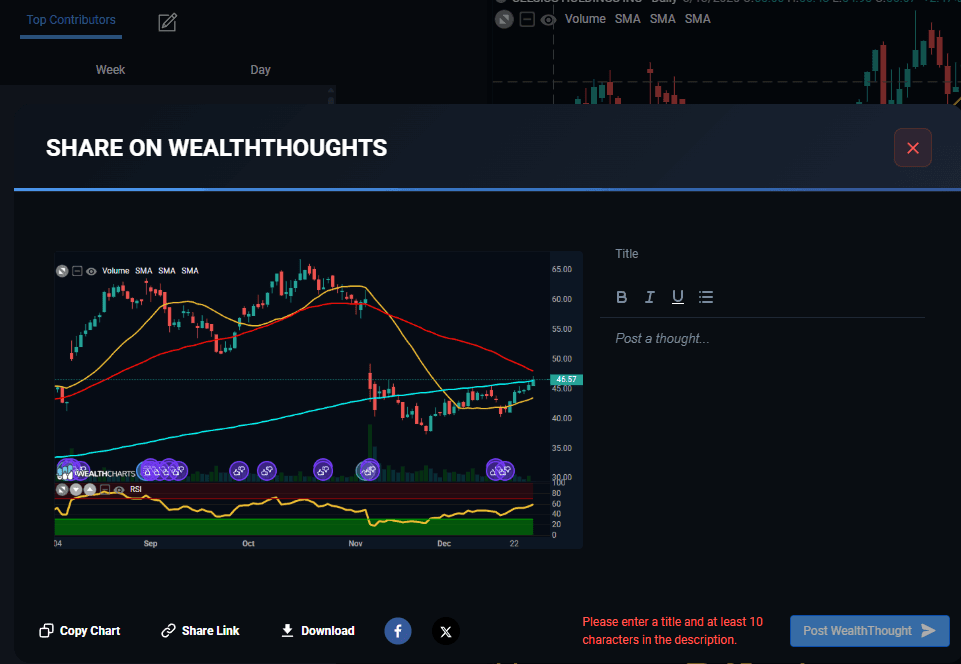961x664 pixels.
Task: Toggle bold formatting in thought editor
Action: pos(621,297)
